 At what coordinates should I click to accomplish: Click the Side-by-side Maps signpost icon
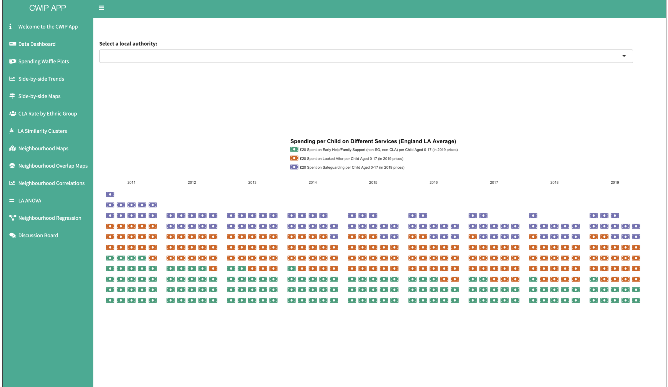[12, 96]
